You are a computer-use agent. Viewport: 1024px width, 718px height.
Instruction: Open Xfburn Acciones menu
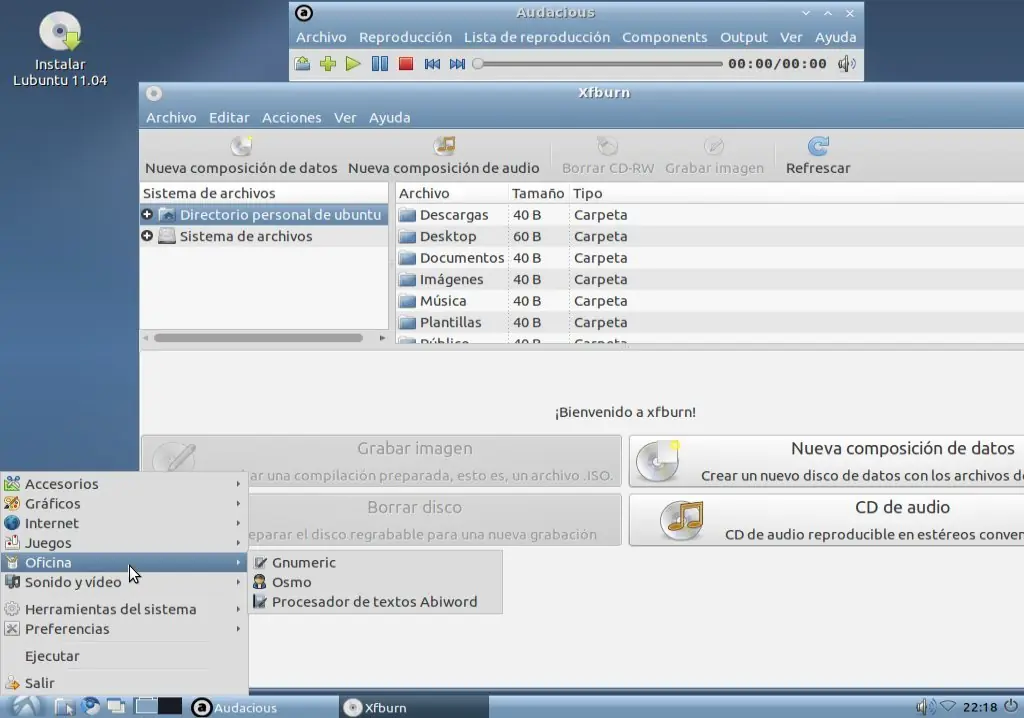291,118
